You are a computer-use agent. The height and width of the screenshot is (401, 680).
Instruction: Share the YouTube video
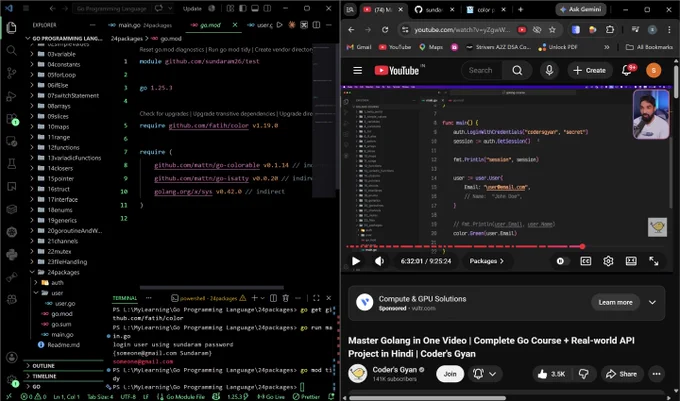(x=622, y=374)
